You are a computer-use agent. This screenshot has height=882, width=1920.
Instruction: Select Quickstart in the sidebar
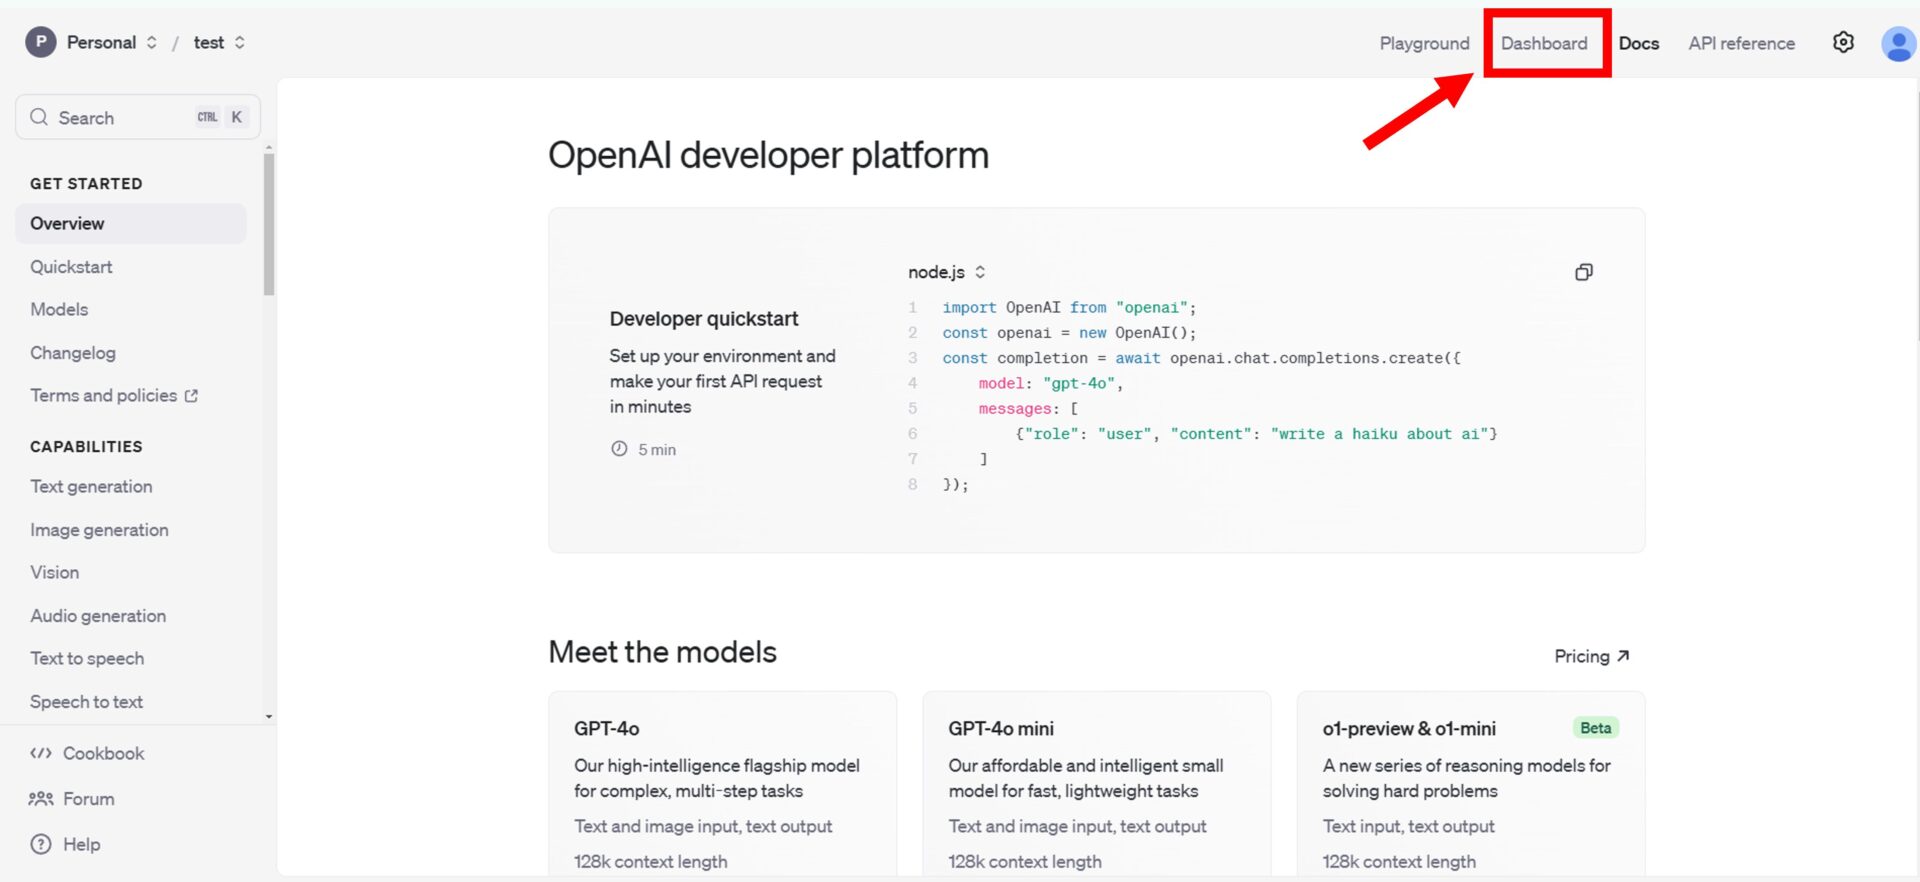pyautogui.click(x=71, y=267)
